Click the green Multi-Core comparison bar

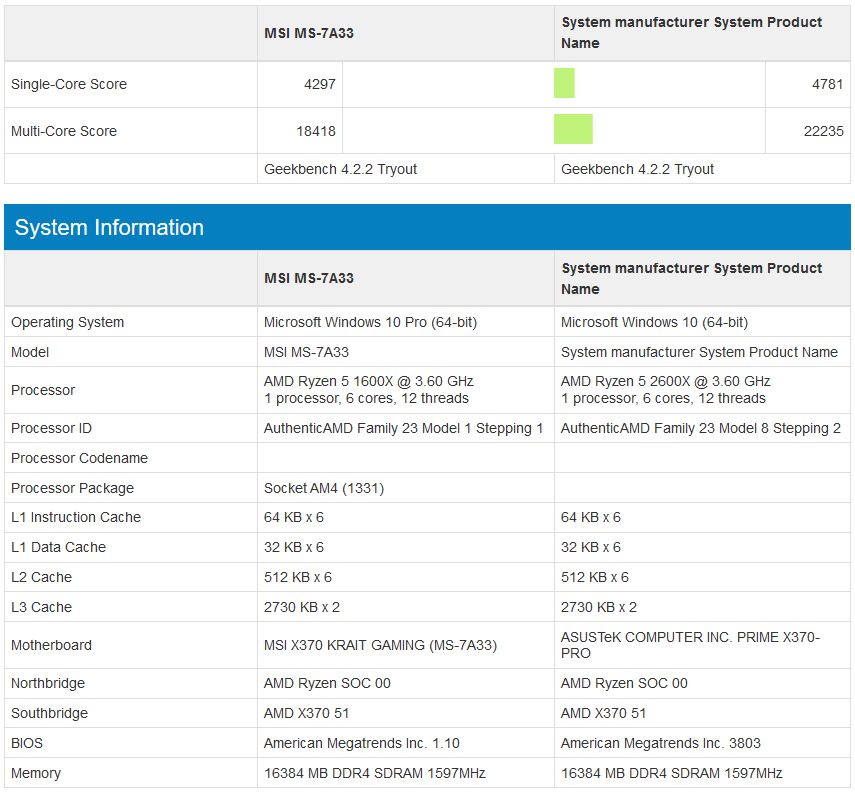tap(573, 129)
